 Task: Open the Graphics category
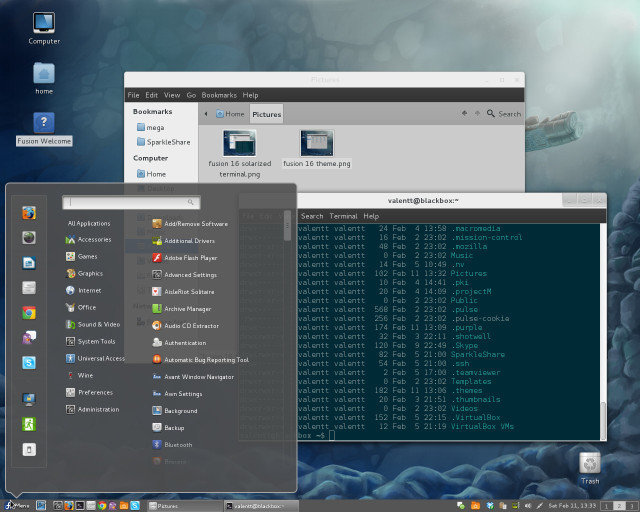pos(84,274)
